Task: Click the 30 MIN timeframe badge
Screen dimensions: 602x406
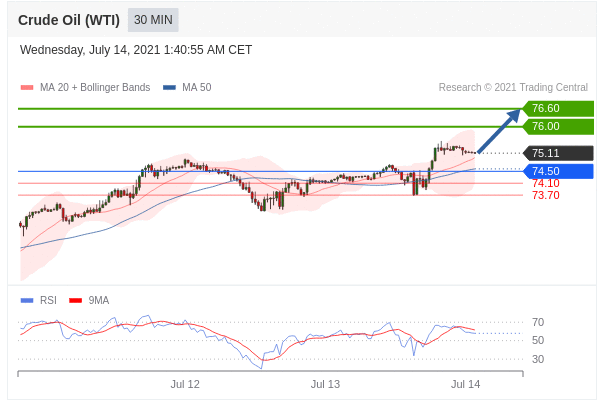Action: [x=153, y=20]
